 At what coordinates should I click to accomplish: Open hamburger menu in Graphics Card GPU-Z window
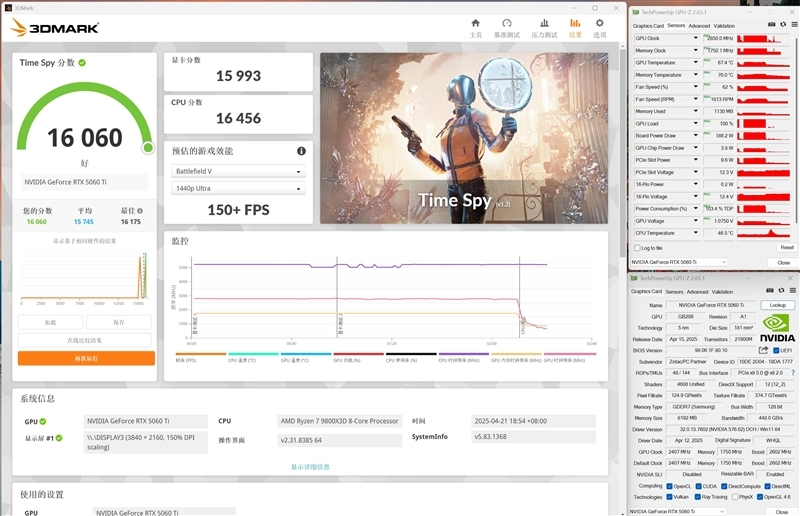(792, 290)
